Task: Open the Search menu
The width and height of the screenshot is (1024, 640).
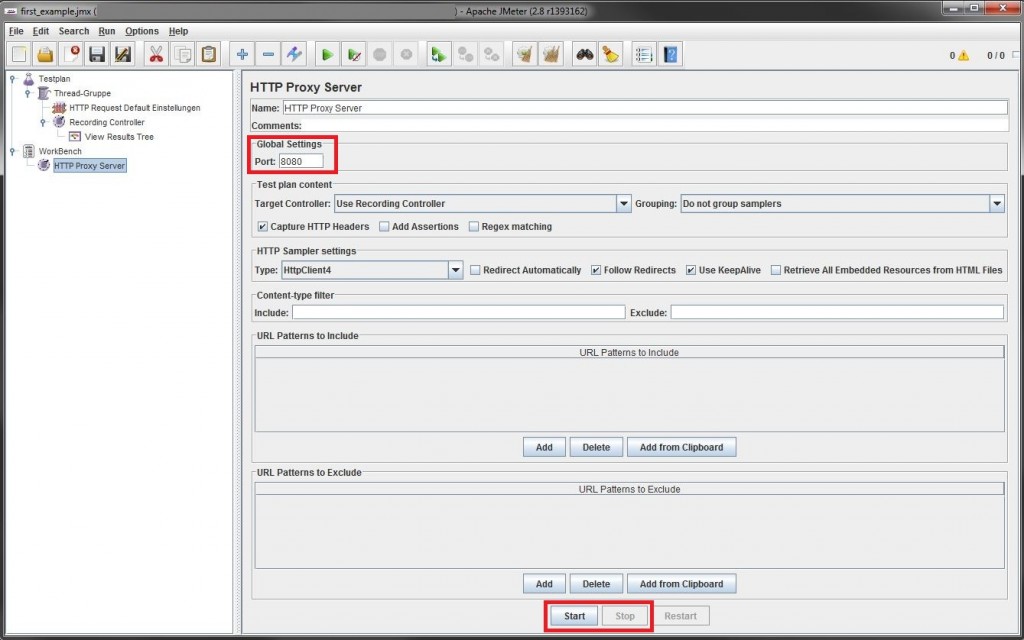Action: click(74, 31)
